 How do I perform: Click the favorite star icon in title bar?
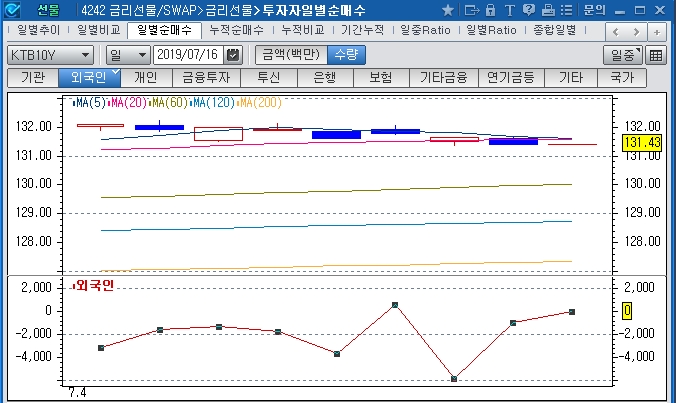(x=448, y=10)
